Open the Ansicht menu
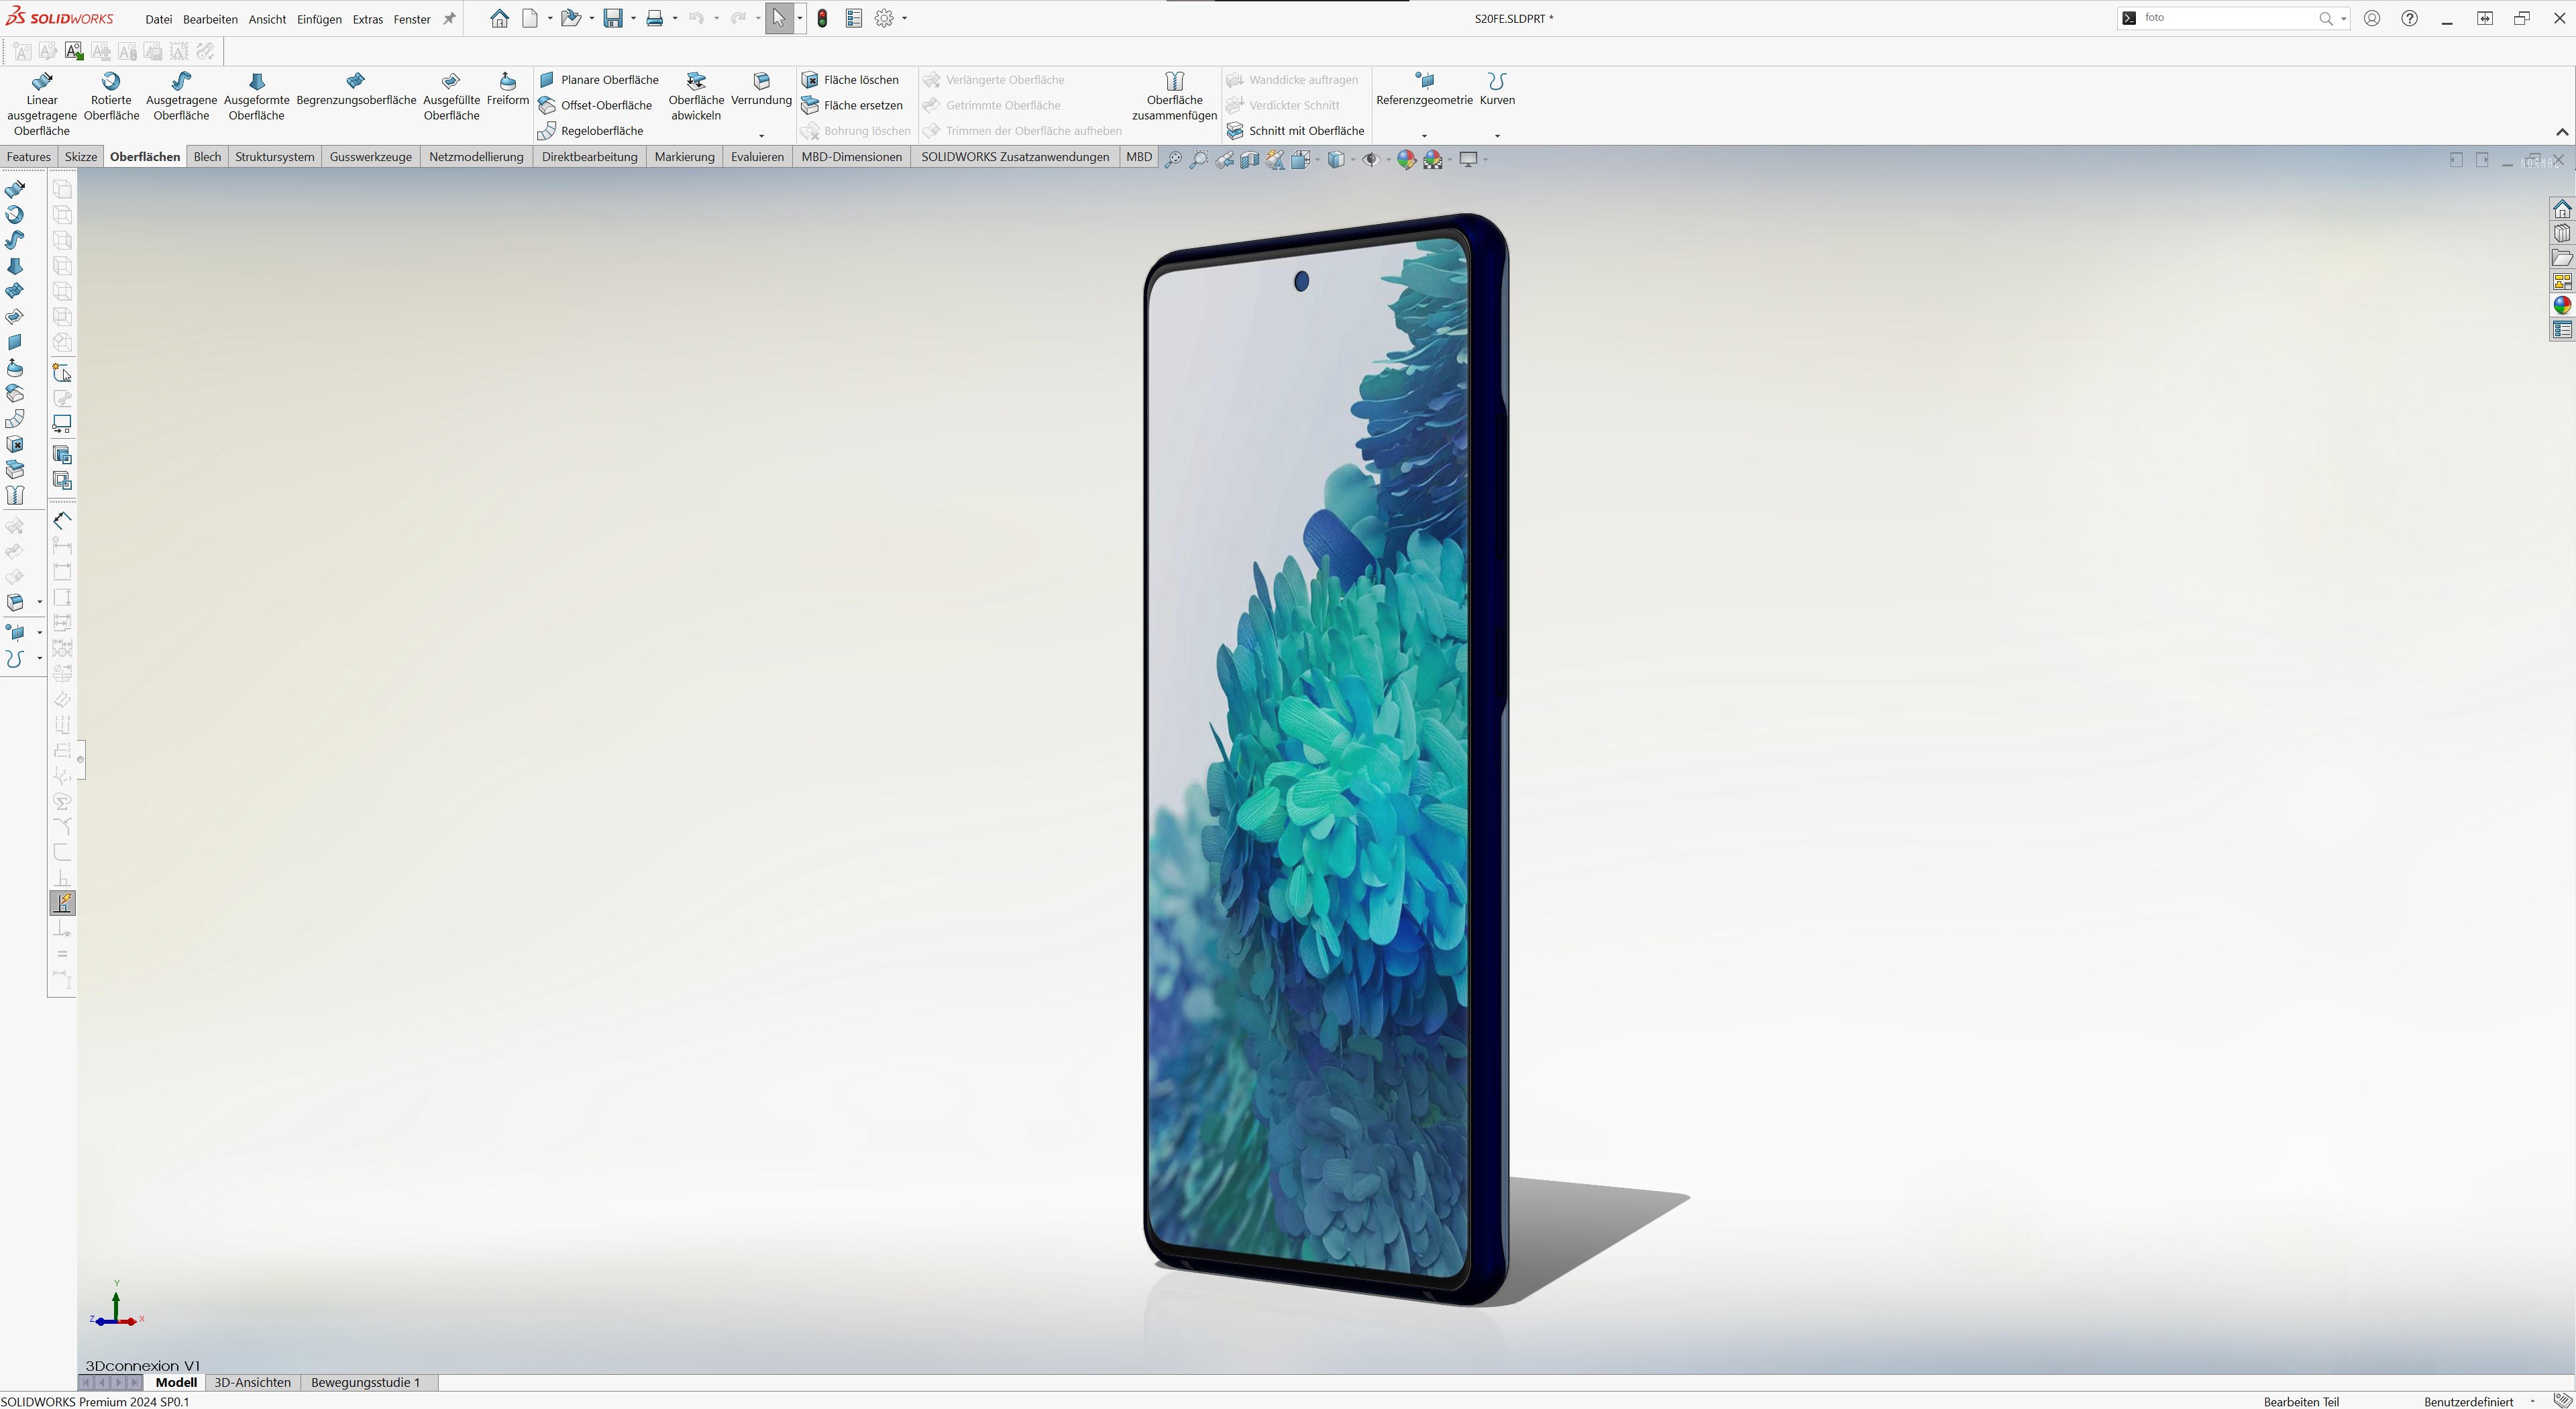2576x1409 pixels. [267, 19]
